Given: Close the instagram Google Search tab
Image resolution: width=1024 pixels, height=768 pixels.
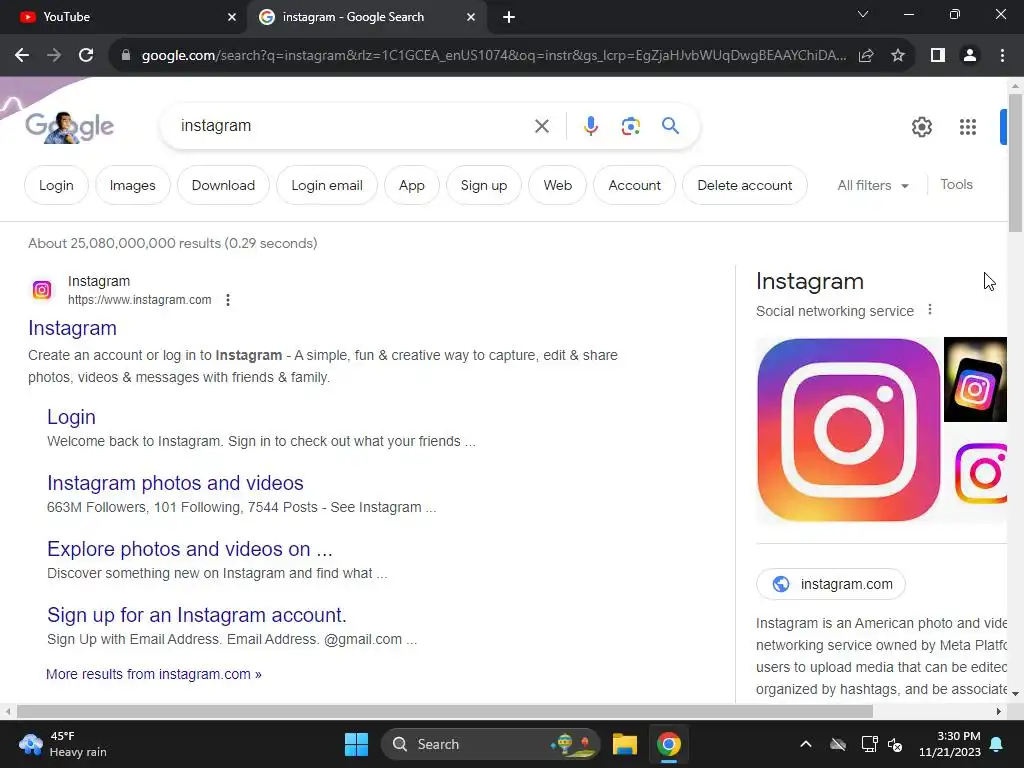Looking at the screenshot, I should pos(471,17).
